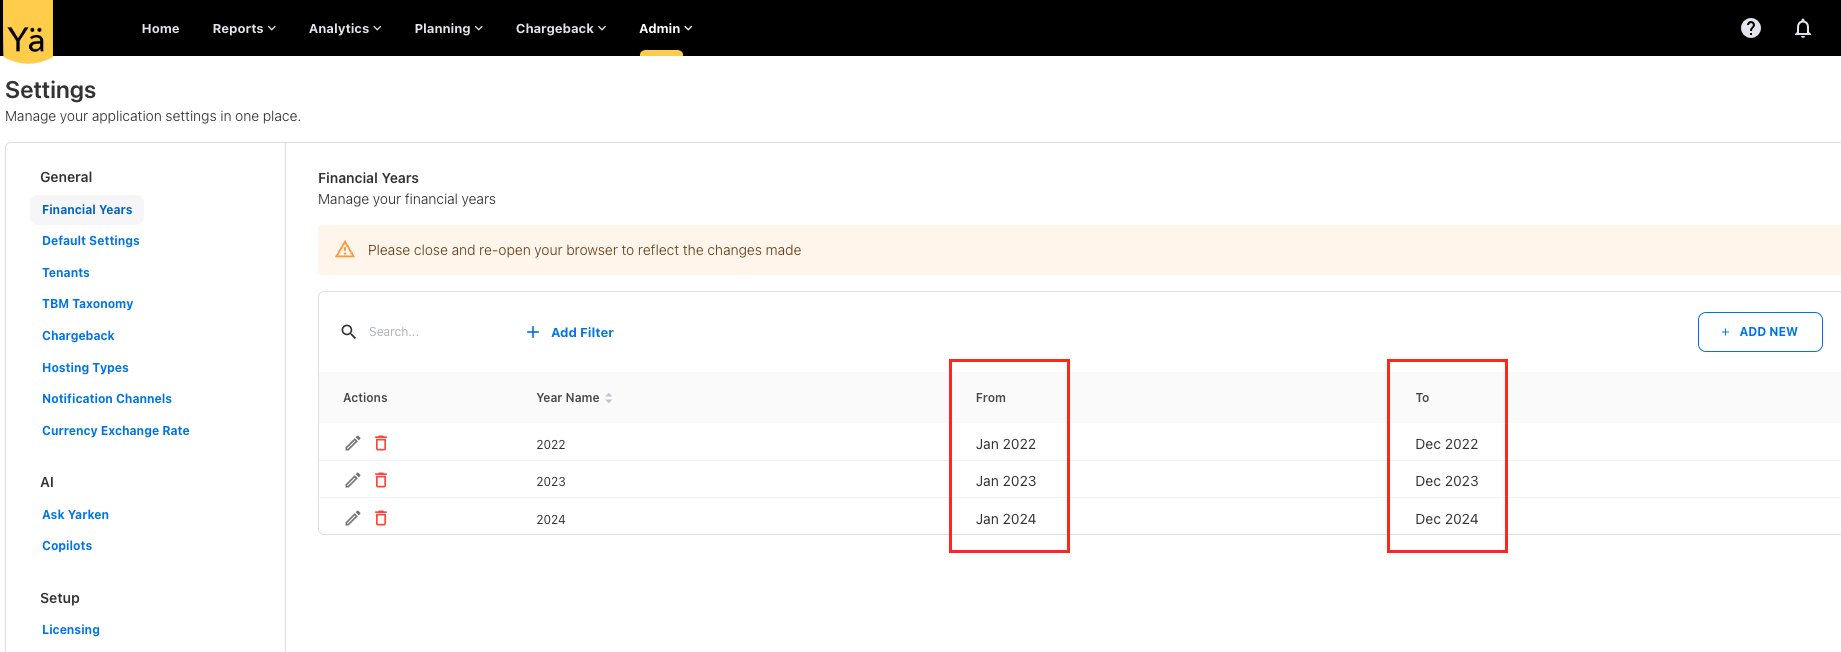The height and width of the screenshot is (652, 1841).
Task: Open the Analytics dropdown menu
Action: tap(344, 29)
